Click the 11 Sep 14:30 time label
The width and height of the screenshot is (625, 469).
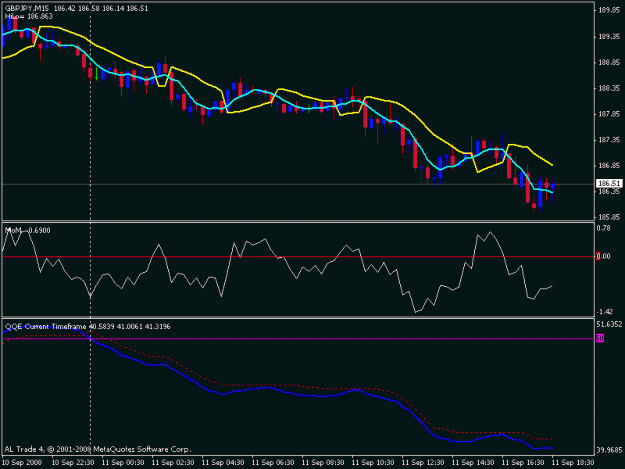(473, 463)
